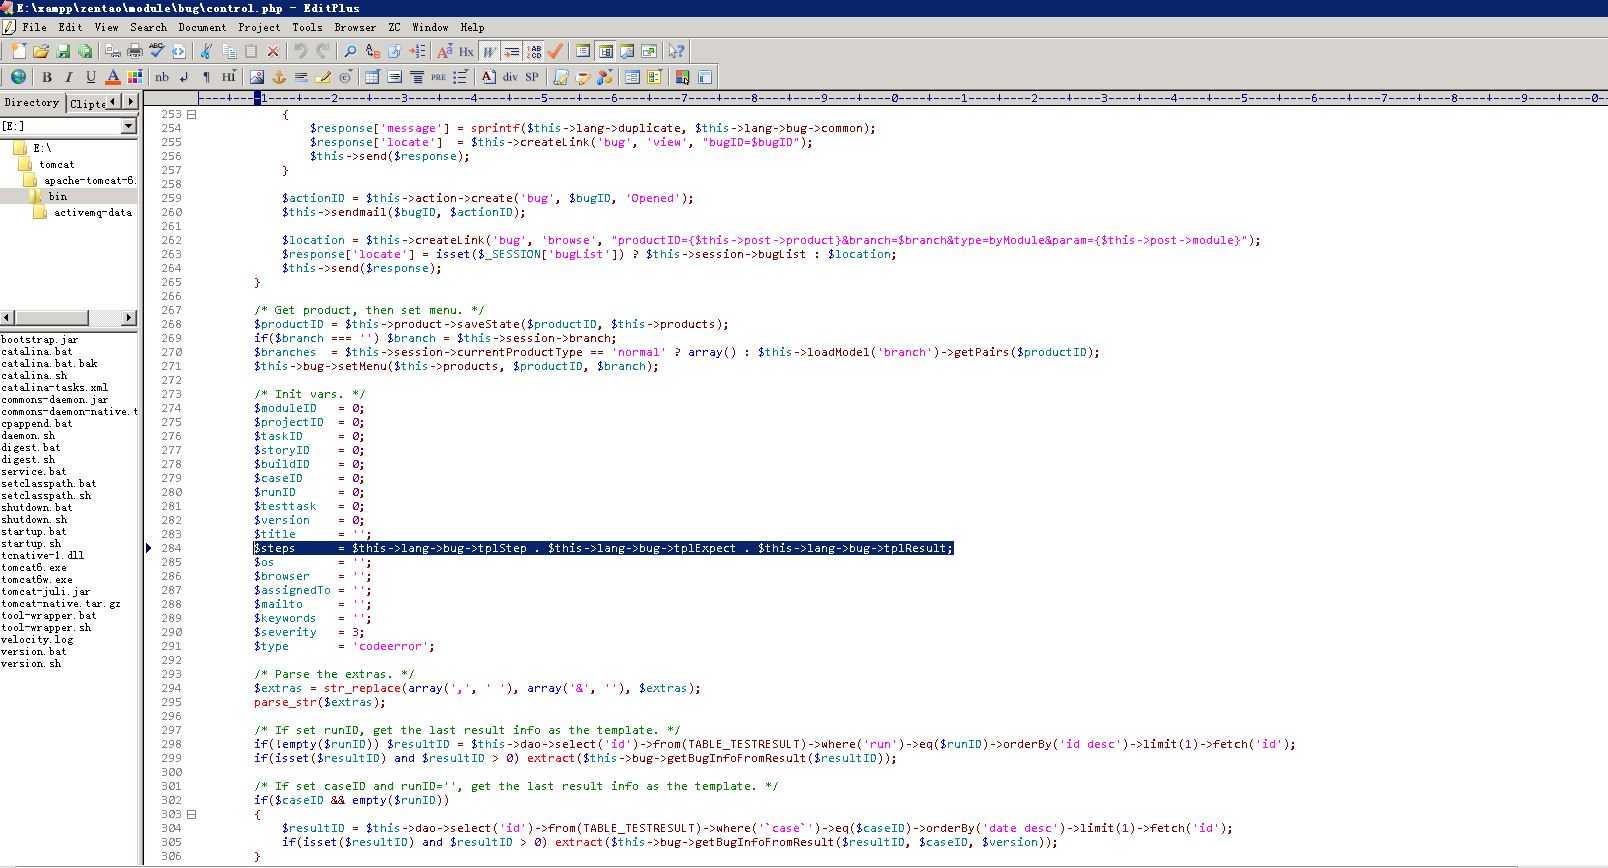Click the Redo arrow icon
Viewport: 1608px width, 868px height.
(323, 51)
